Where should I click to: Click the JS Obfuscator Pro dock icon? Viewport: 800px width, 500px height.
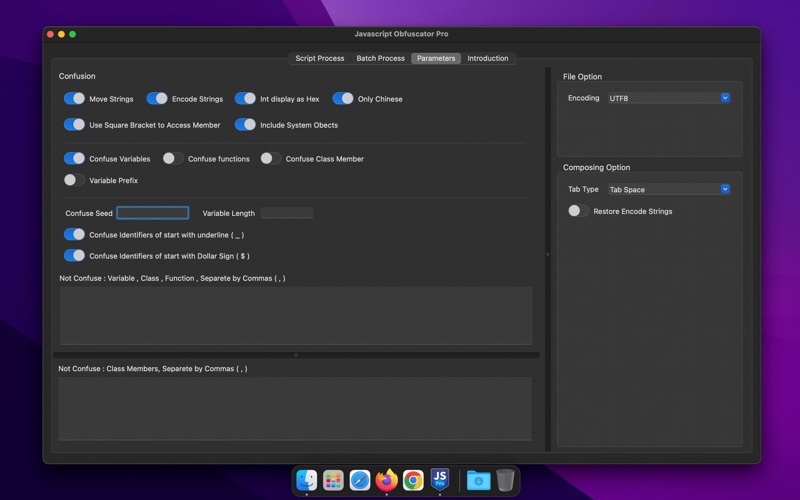pos(440,481)
